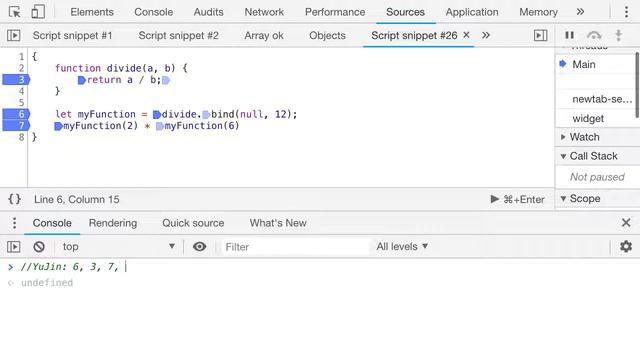The height and width of the screenshot is (360, 640).
Task: Close the bottom drawer panel
Action: [x=626, y=222]
